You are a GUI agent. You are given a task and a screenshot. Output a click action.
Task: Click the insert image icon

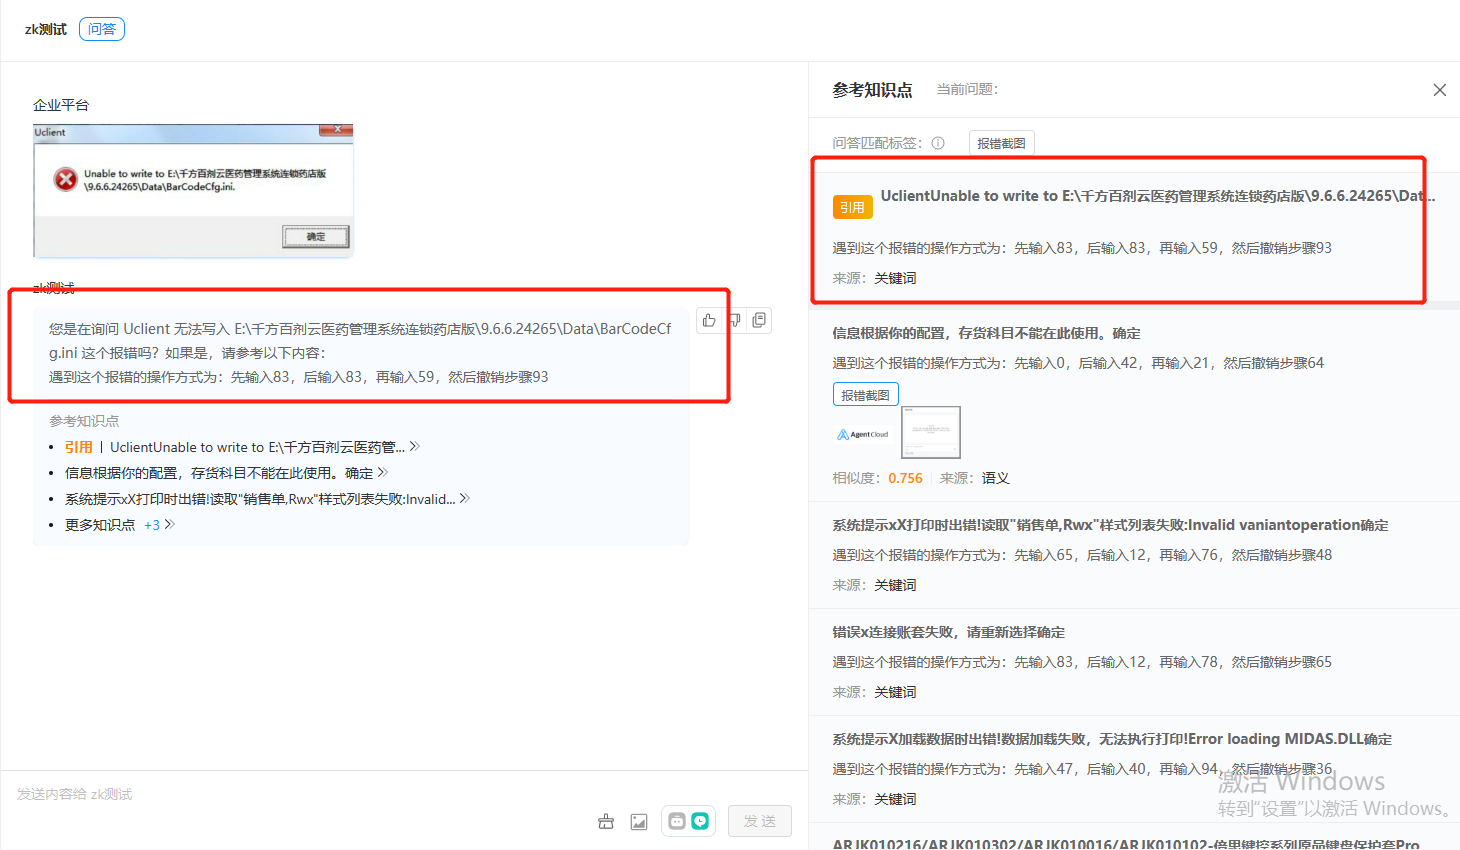639,821
